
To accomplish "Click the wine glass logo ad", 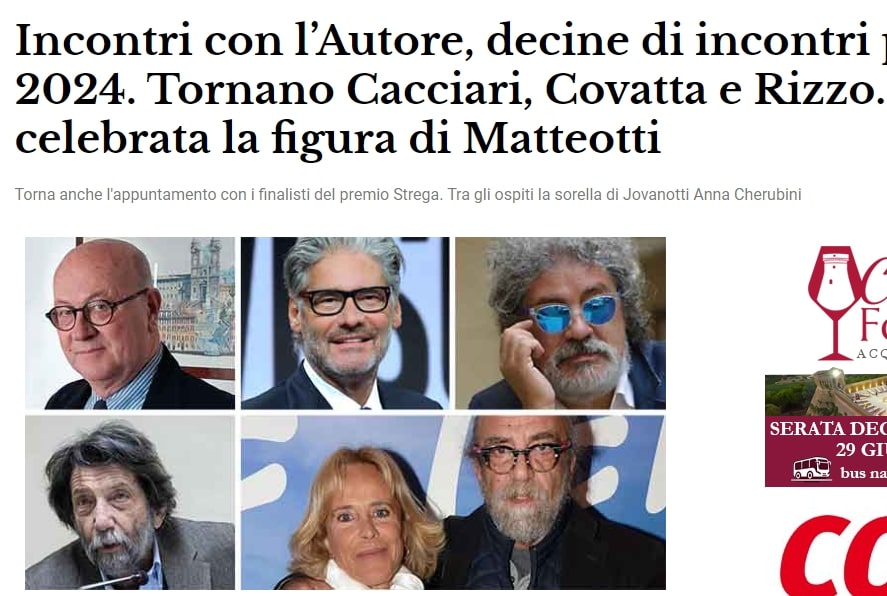I will pos(847,303).
